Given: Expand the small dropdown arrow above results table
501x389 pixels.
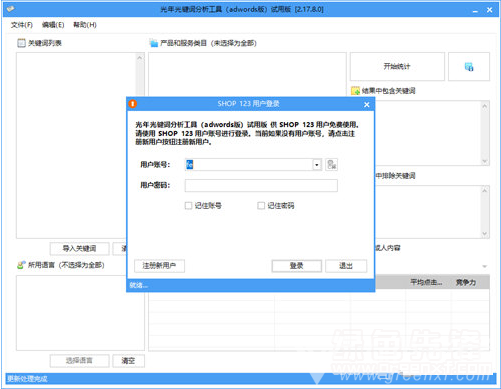Looking at the screenshot, I should [x=485, y=266].
